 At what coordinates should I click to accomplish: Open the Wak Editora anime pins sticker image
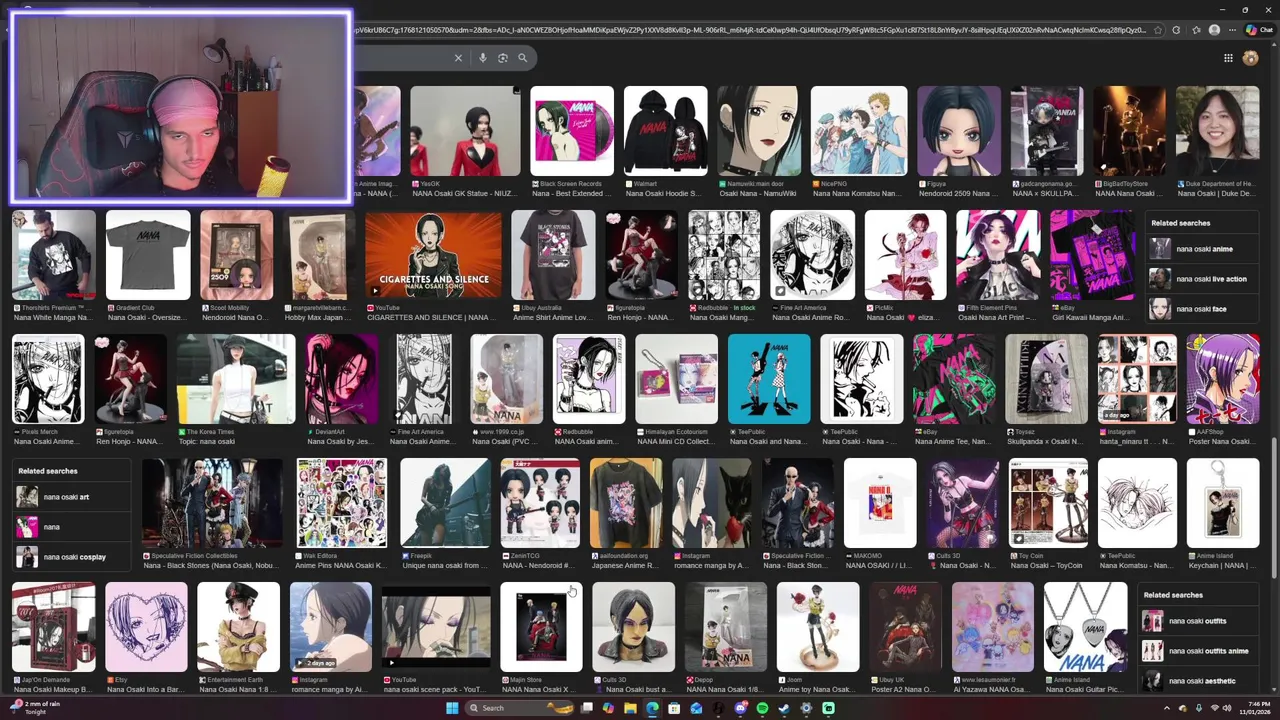(x=342, y=503)
